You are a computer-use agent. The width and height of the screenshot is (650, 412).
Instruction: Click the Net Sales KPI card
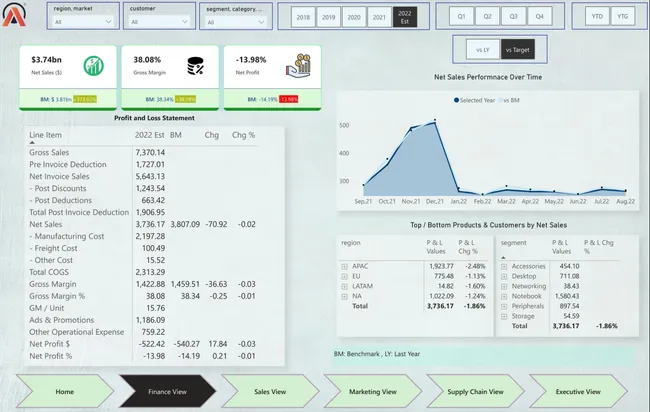(68, 78)
